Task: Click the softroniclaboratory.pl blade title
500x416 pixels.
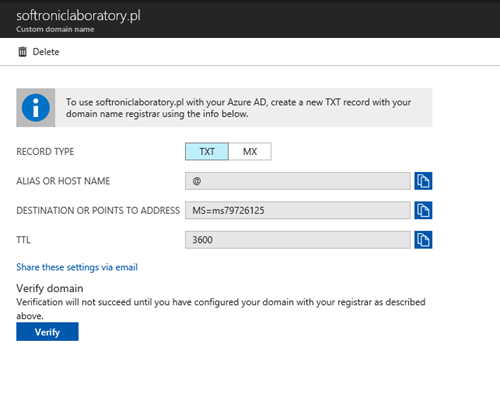Action: (78, 15)
